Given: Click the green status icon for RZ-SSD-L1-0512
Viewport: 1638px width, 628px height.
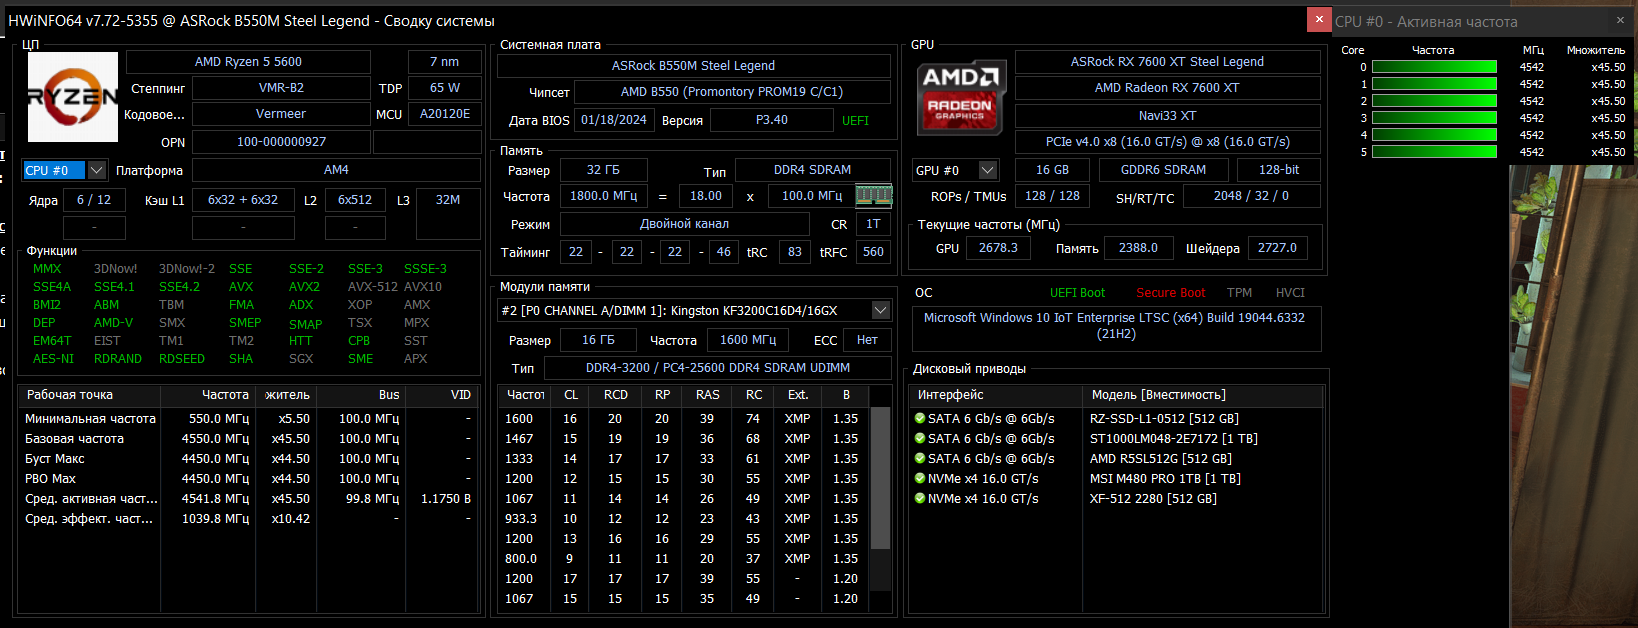Looking at the screenshot, I should pyautogui.click(x=920, y=419).
